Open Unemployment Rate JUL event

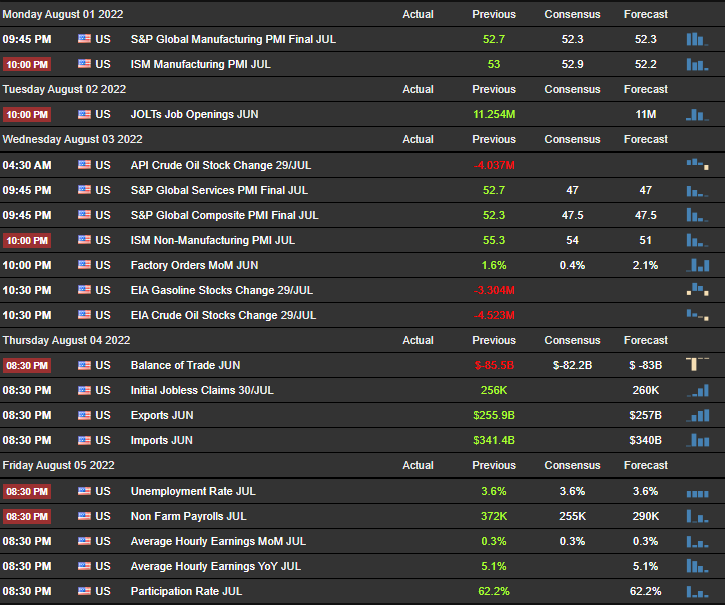[193, 491]
